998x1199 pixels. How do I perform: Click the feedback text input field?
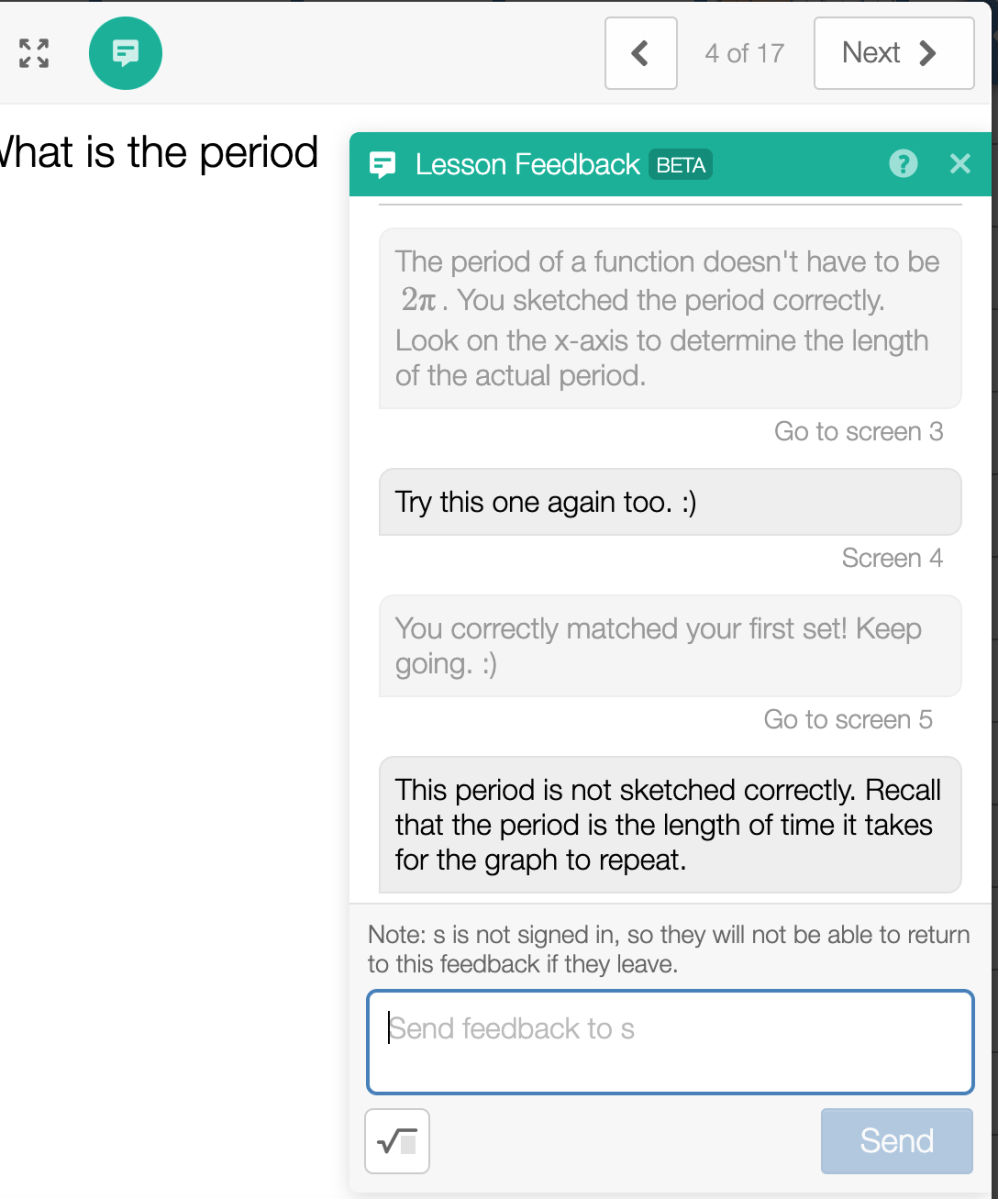point(670,1041)
